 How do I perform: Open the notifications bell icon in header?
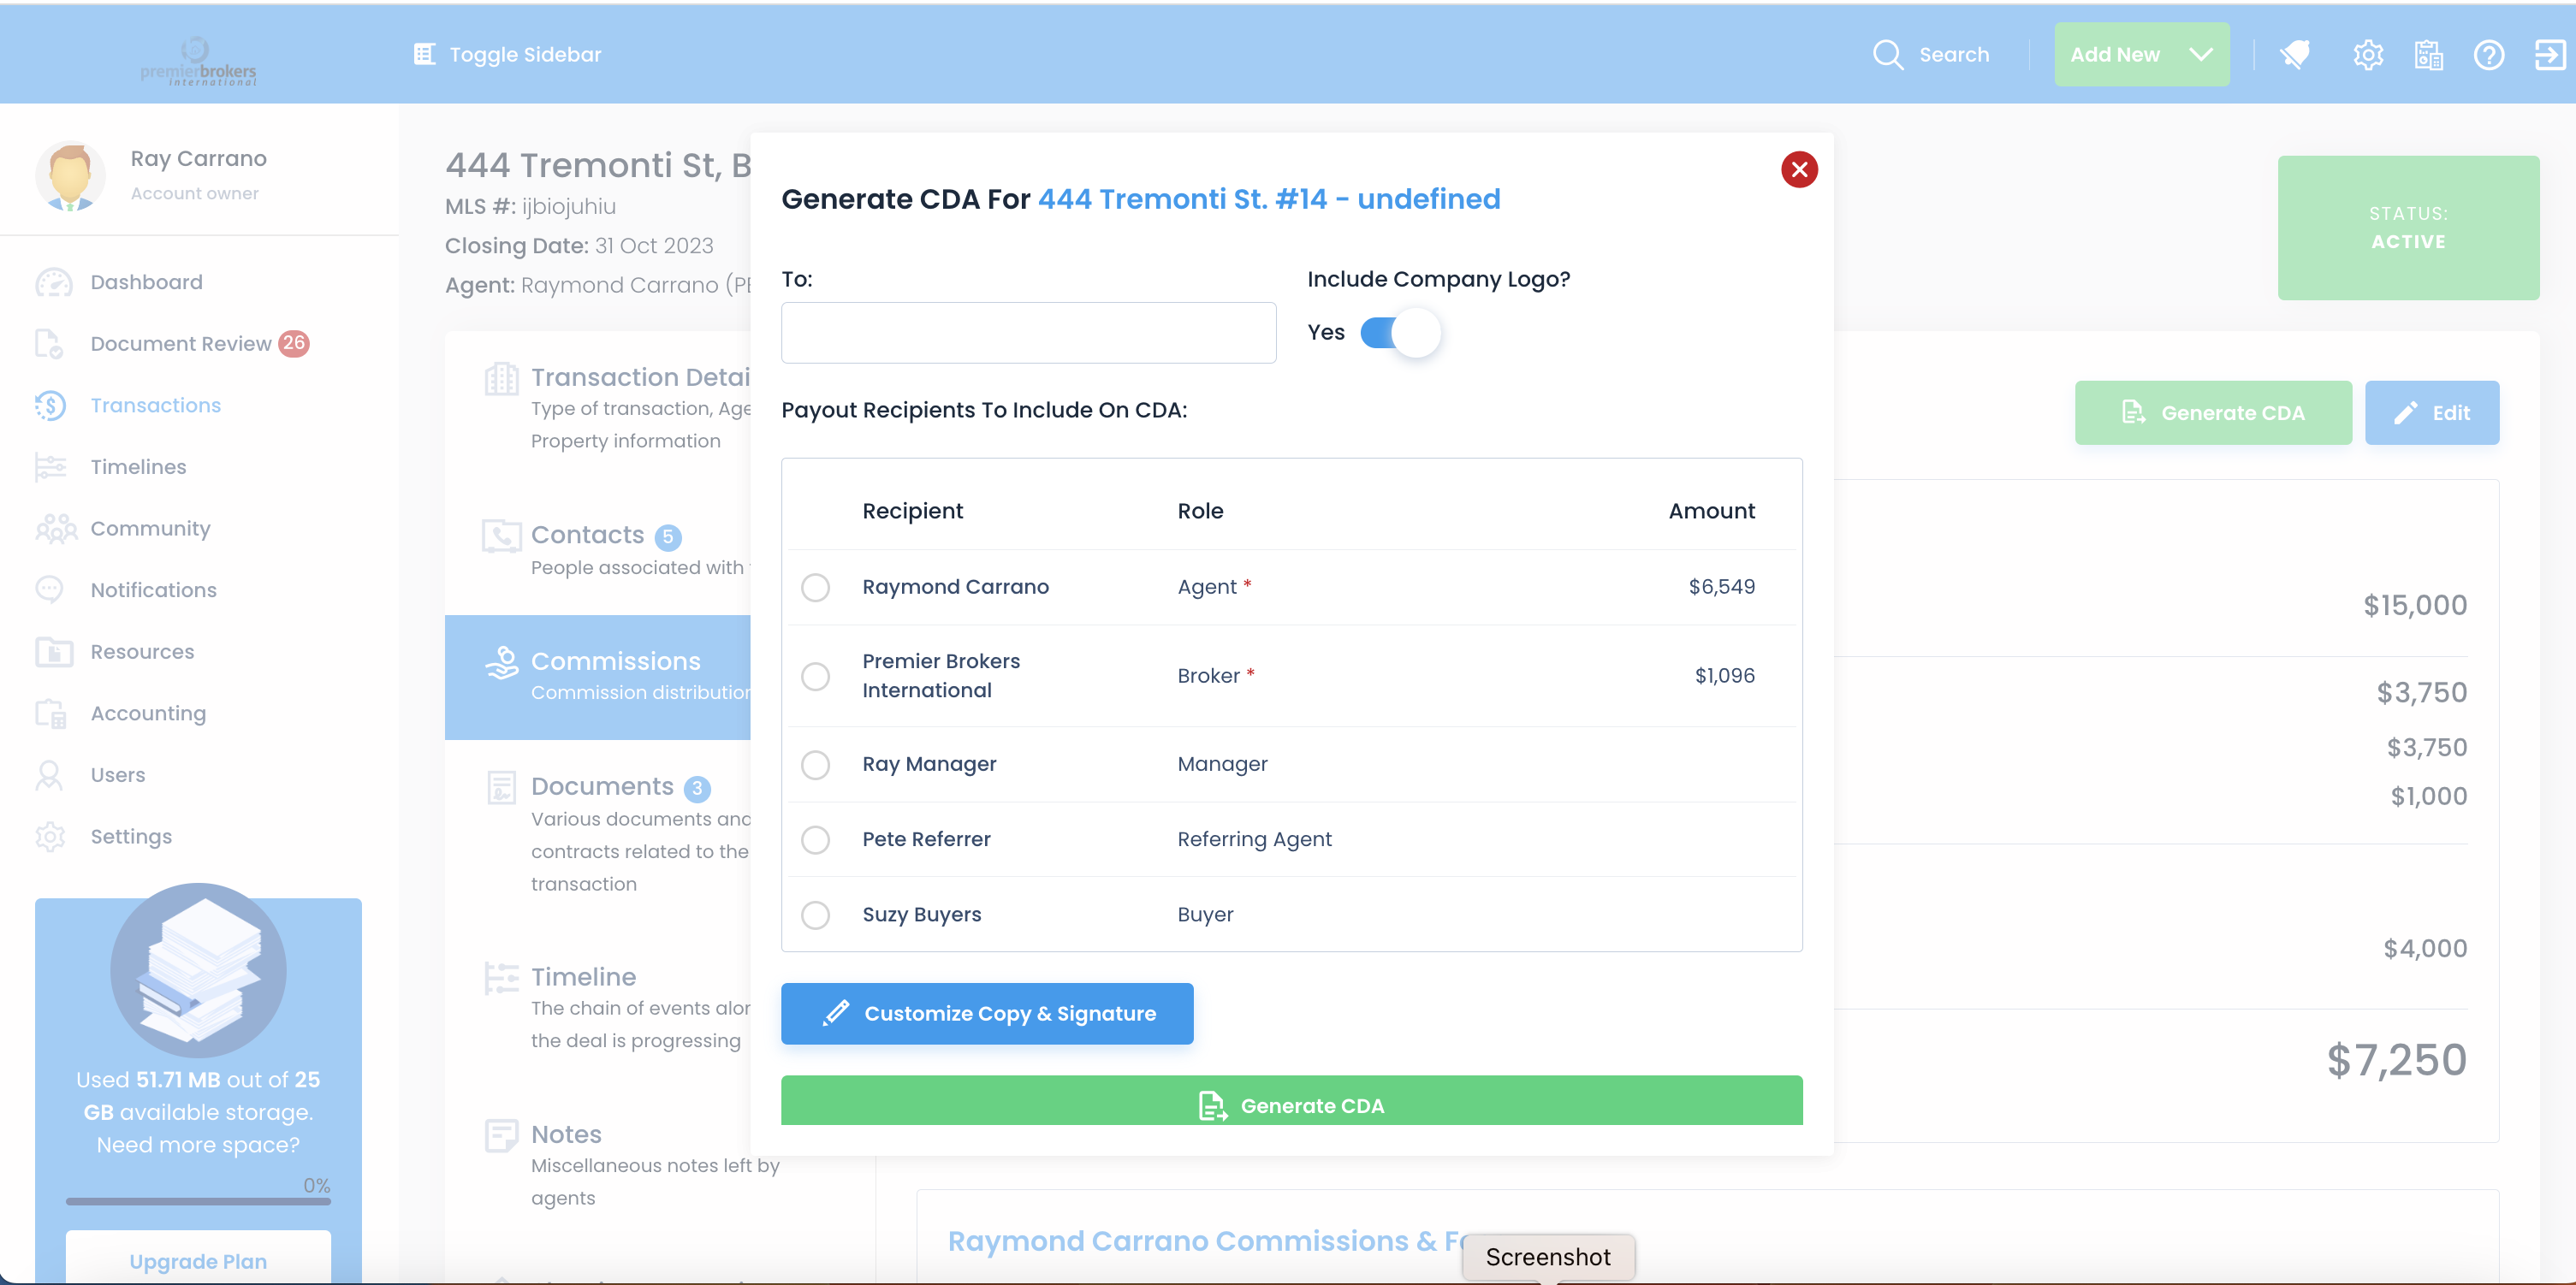pos(2295,54)
